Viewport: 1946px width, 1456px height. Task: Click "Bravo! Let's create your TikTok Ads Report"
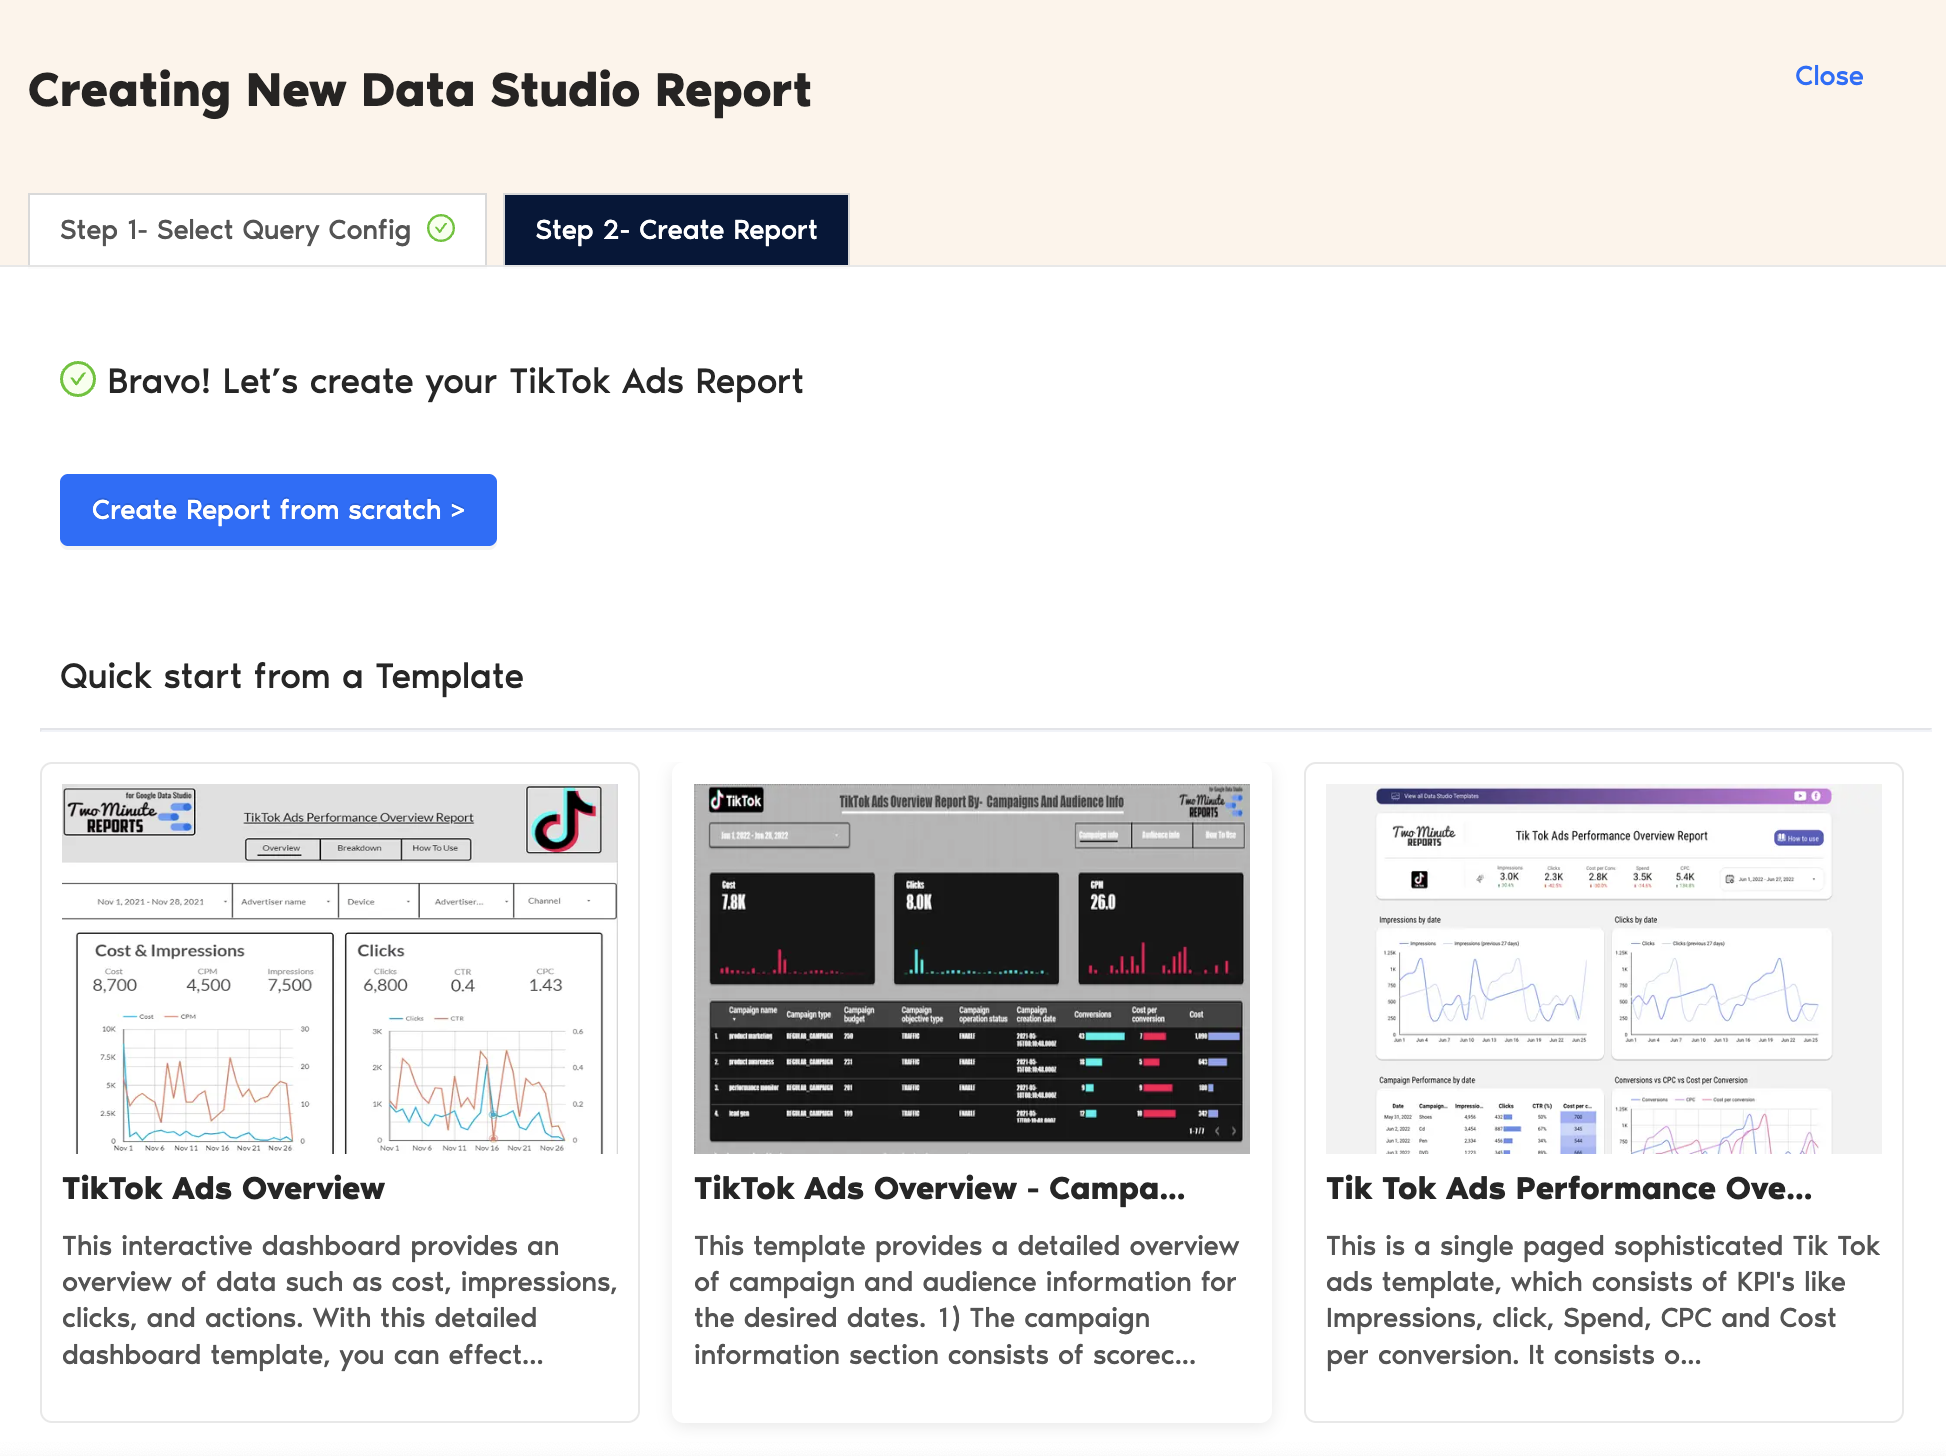455,382
